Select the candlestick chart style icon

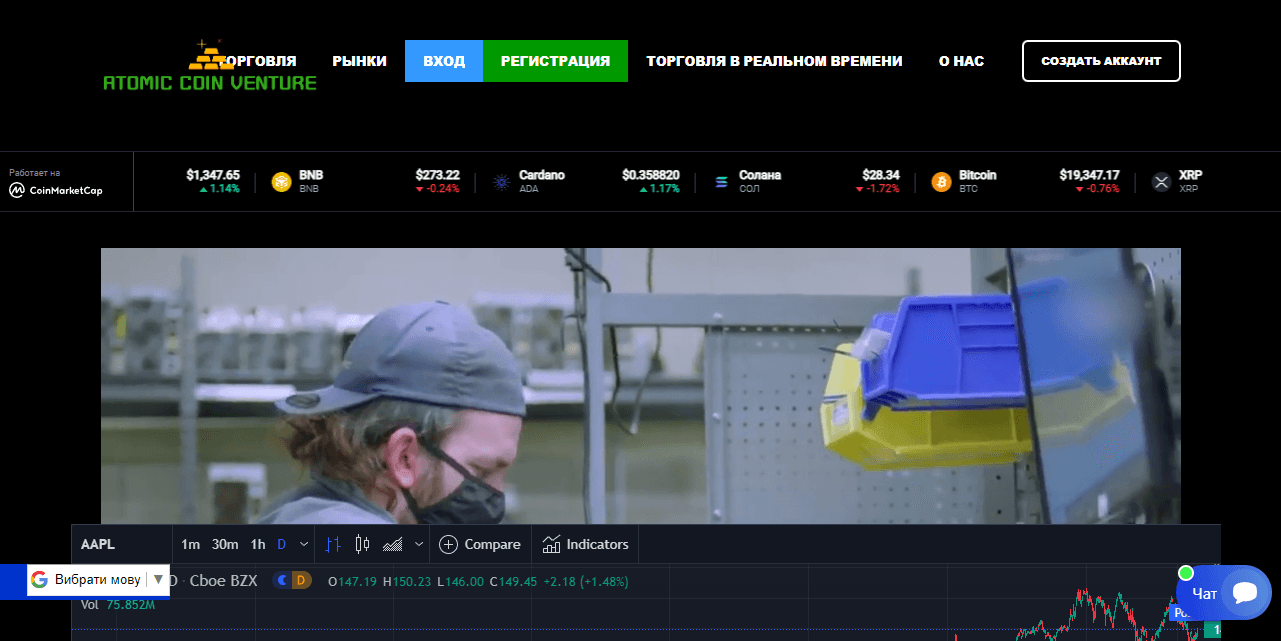362,544
